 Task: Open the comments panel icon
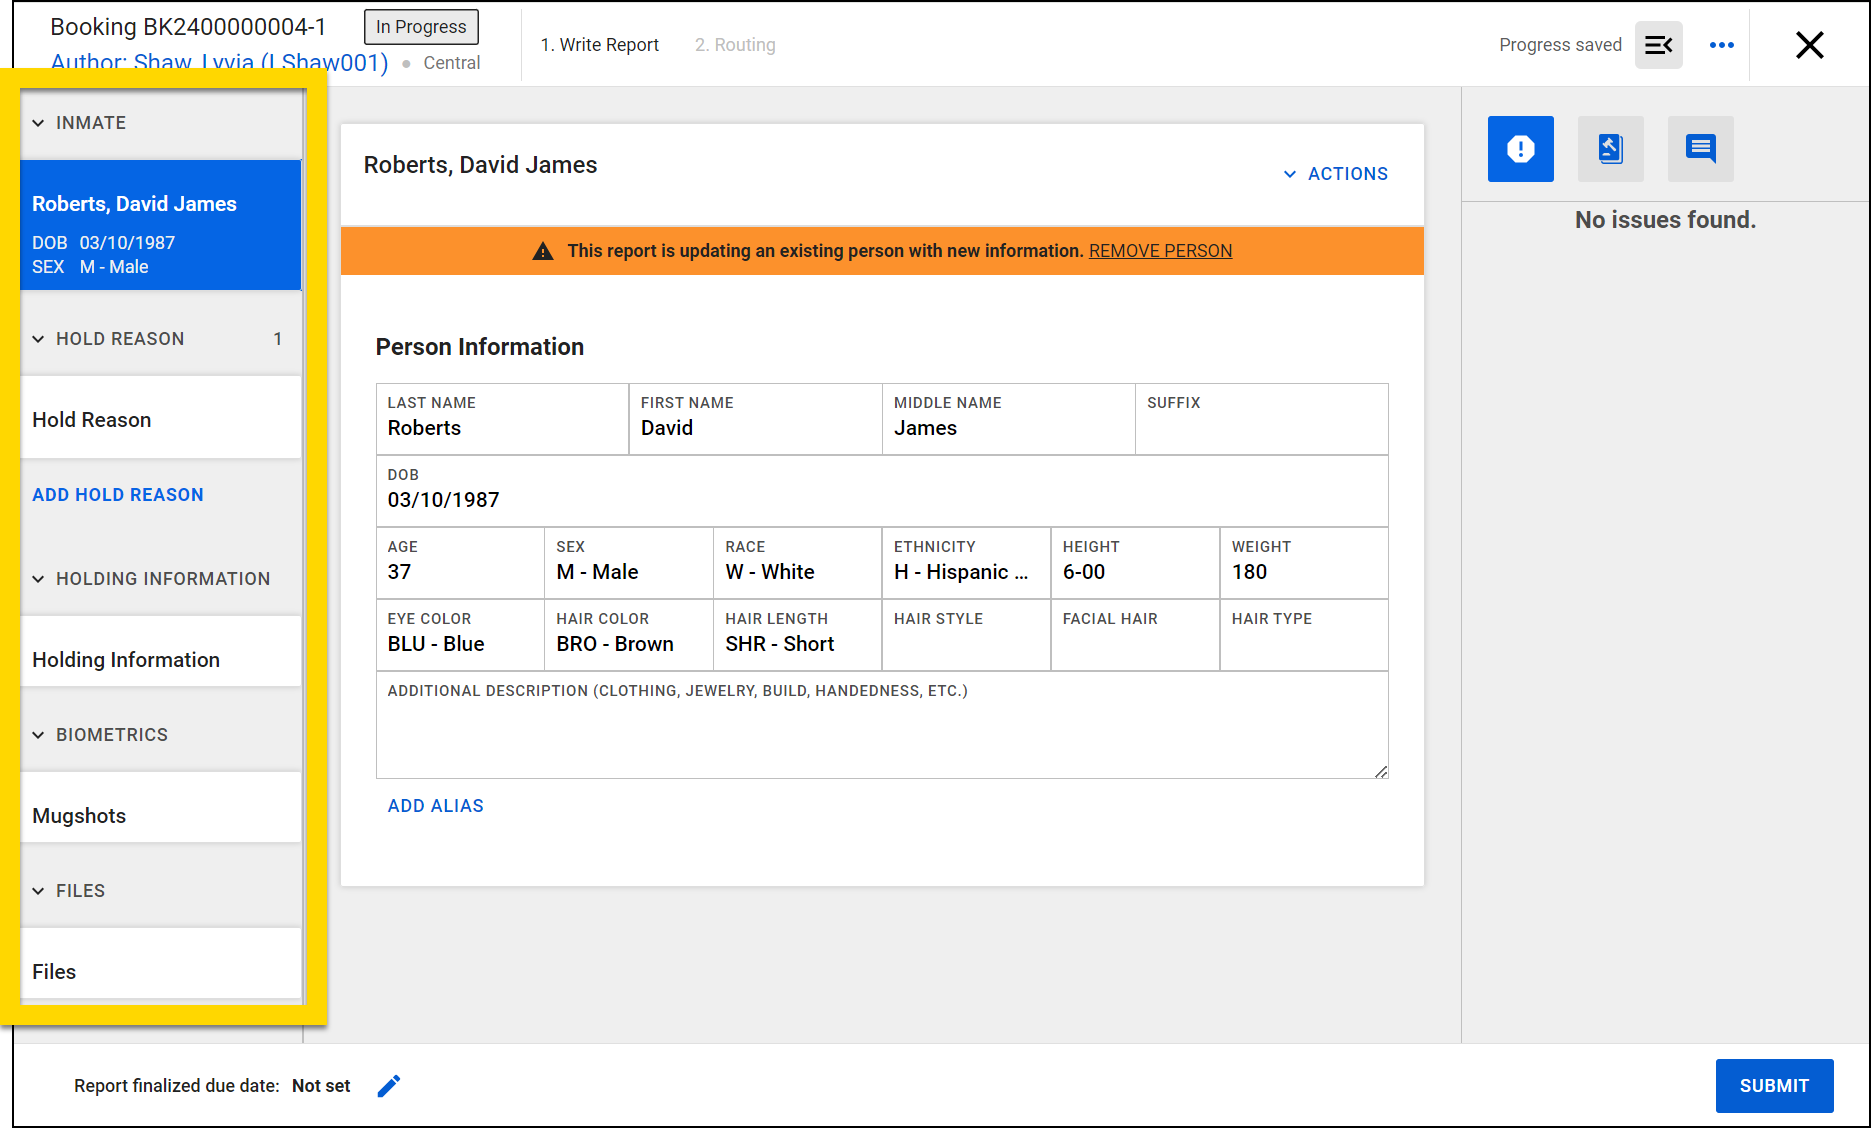coord(1700,148)
